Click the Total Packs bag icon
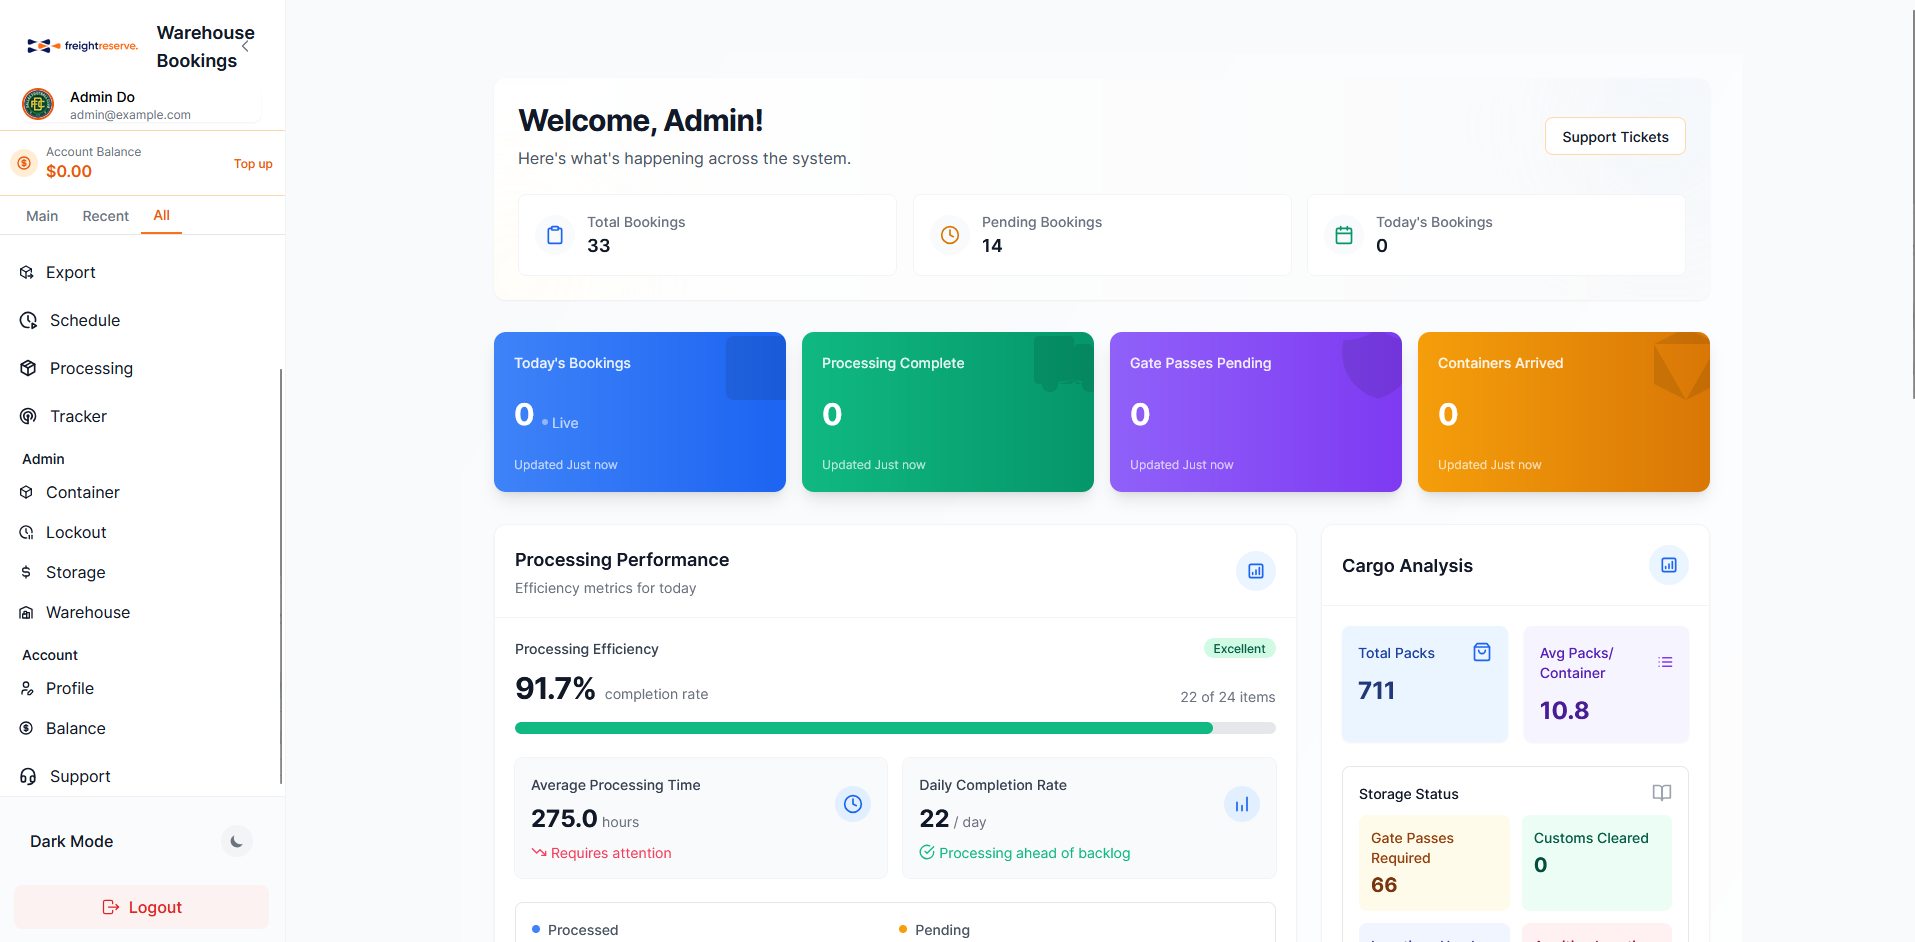 click(1482, 652)
